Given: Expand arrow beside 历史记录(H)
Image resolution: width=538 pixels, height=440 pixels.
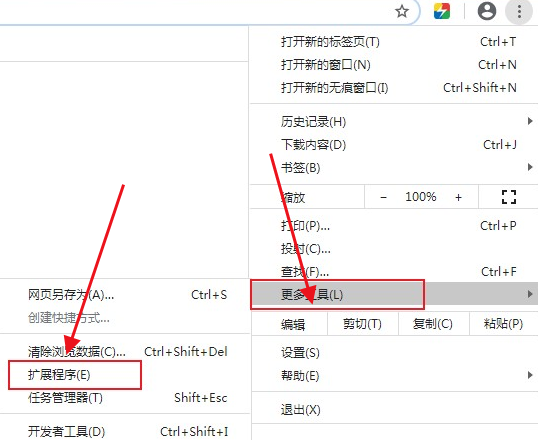Looking at the screenshot, I should pos(530,121).
